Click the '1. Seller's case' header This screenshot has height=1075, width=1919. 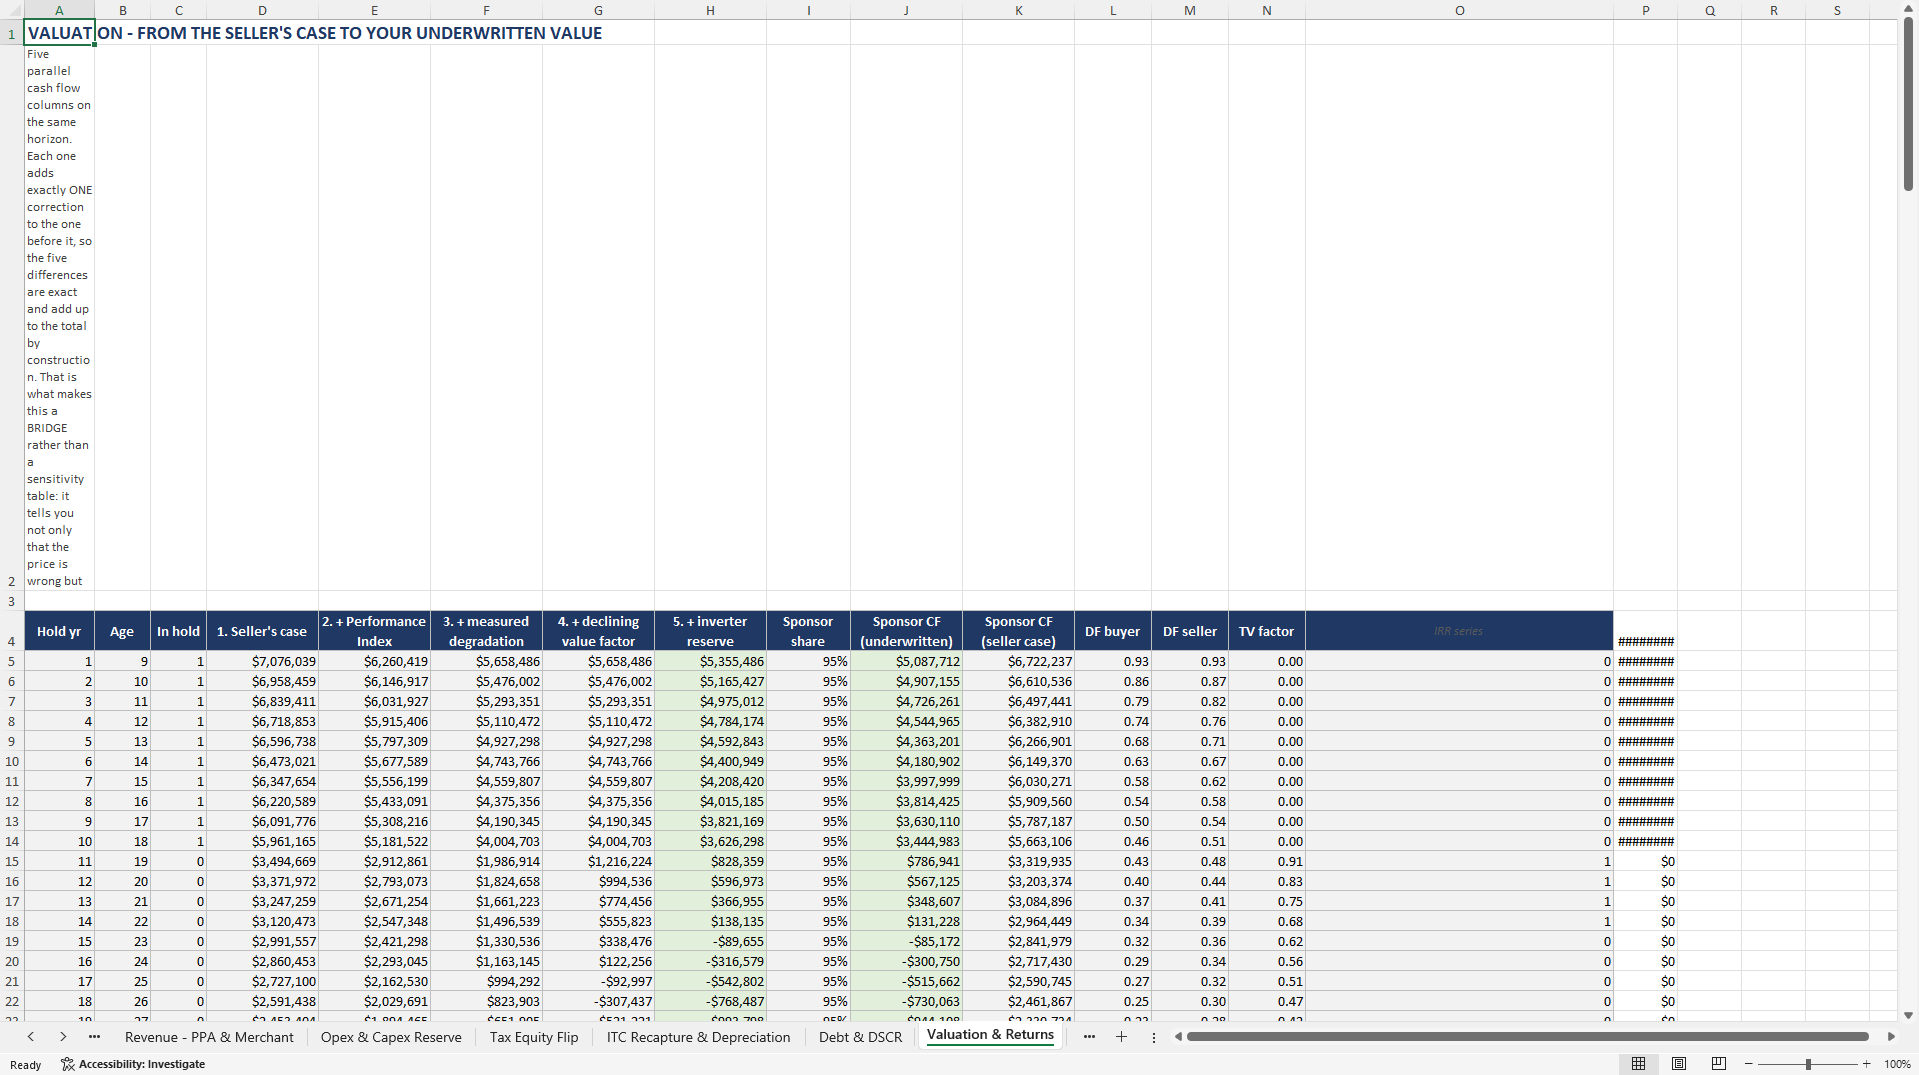(262, 631)
